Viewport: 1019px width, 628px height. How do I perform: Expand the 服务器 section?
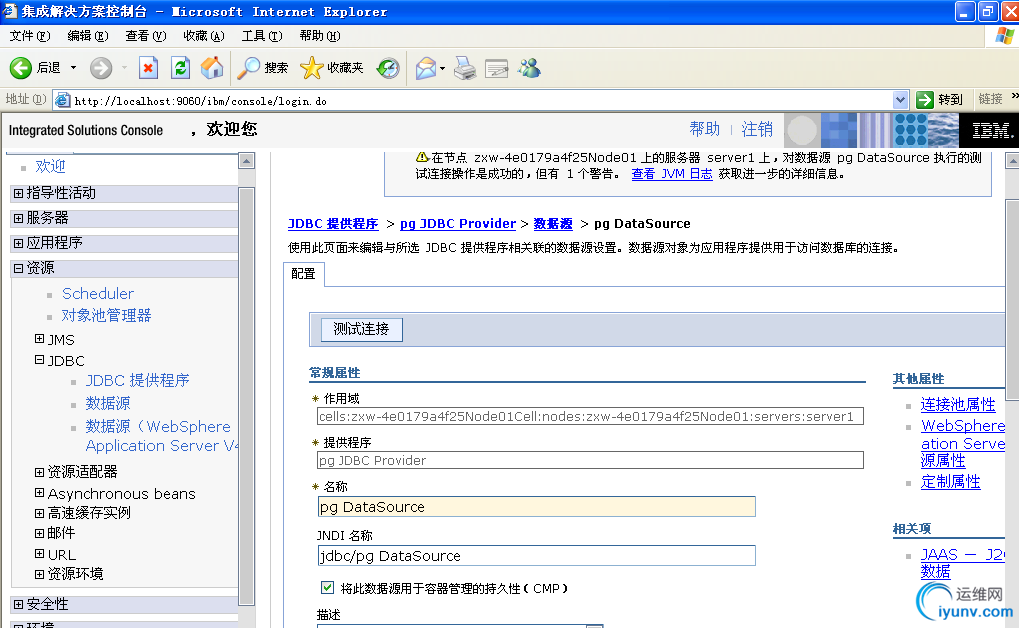[18, 218]
